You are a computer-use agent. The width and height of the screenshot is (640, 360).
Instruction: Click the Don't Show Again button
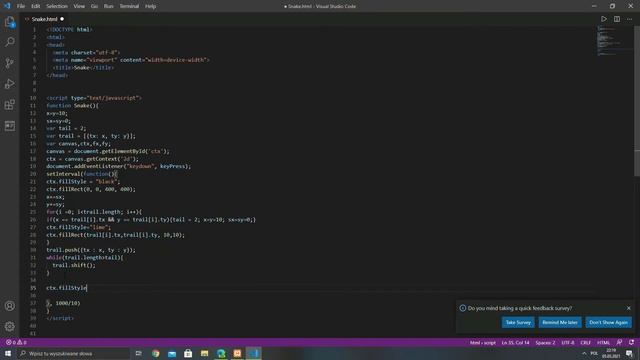click(x=608, y=322)
